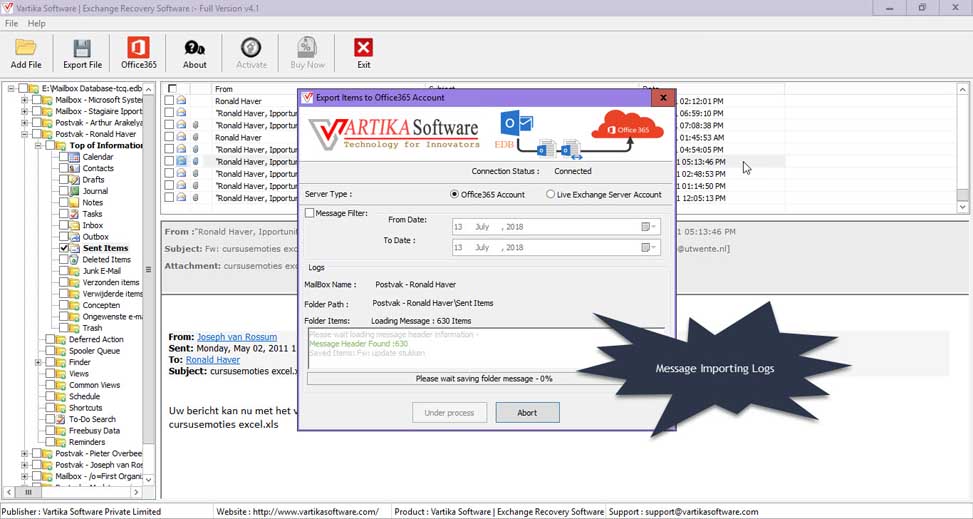This screenshot has width=973, height=519.
Task: Select the Sent Items folder icon
Action: [x=74, y=248]
